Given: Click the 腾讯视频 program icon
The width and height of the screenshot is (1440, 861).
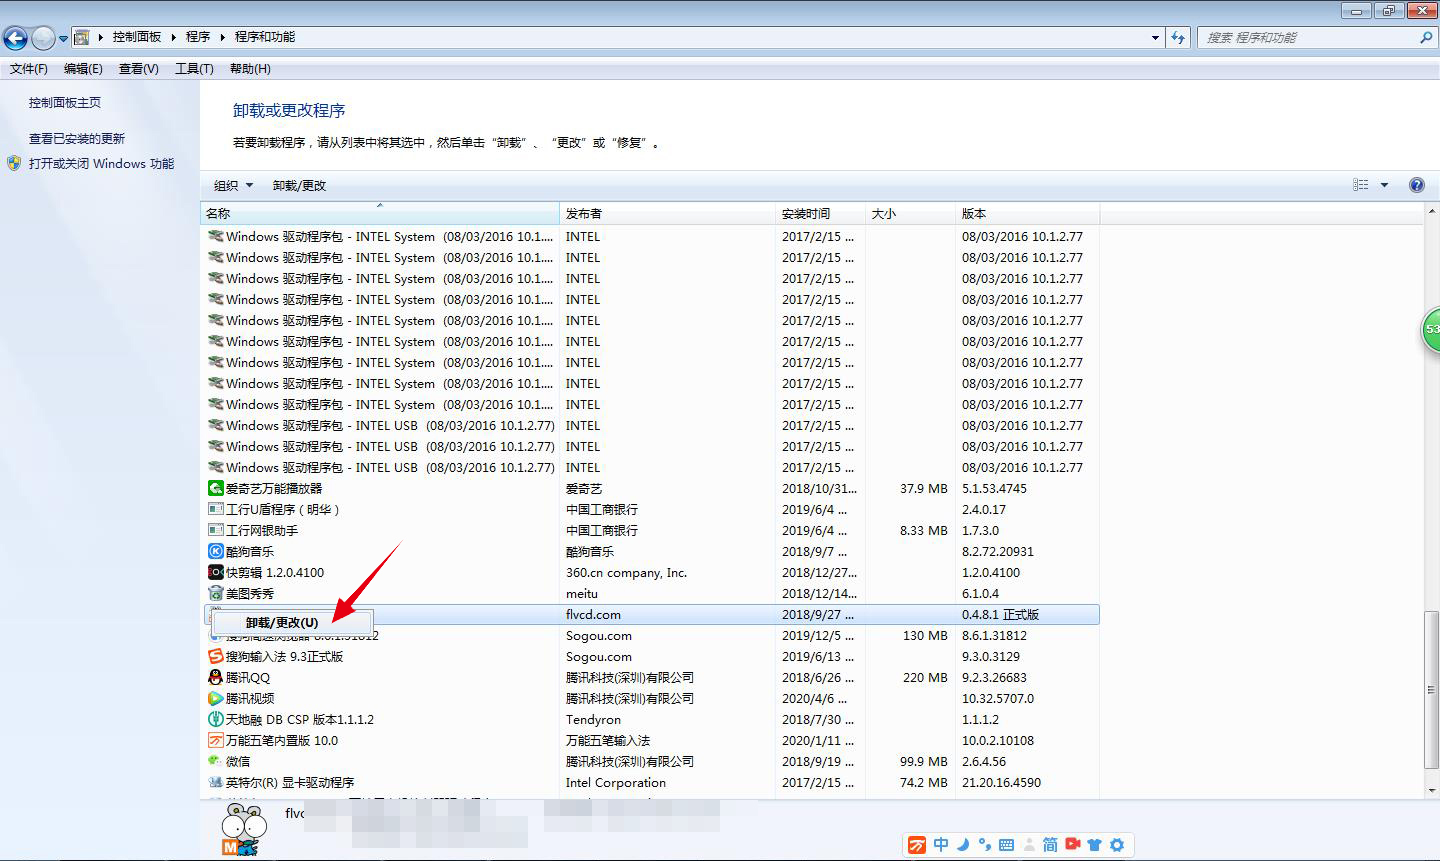Looking at the screenshot, I should point(215,699).
